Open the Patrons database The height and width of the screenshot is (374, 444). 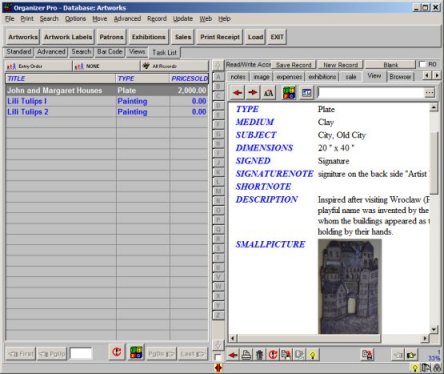coord(111,37)
